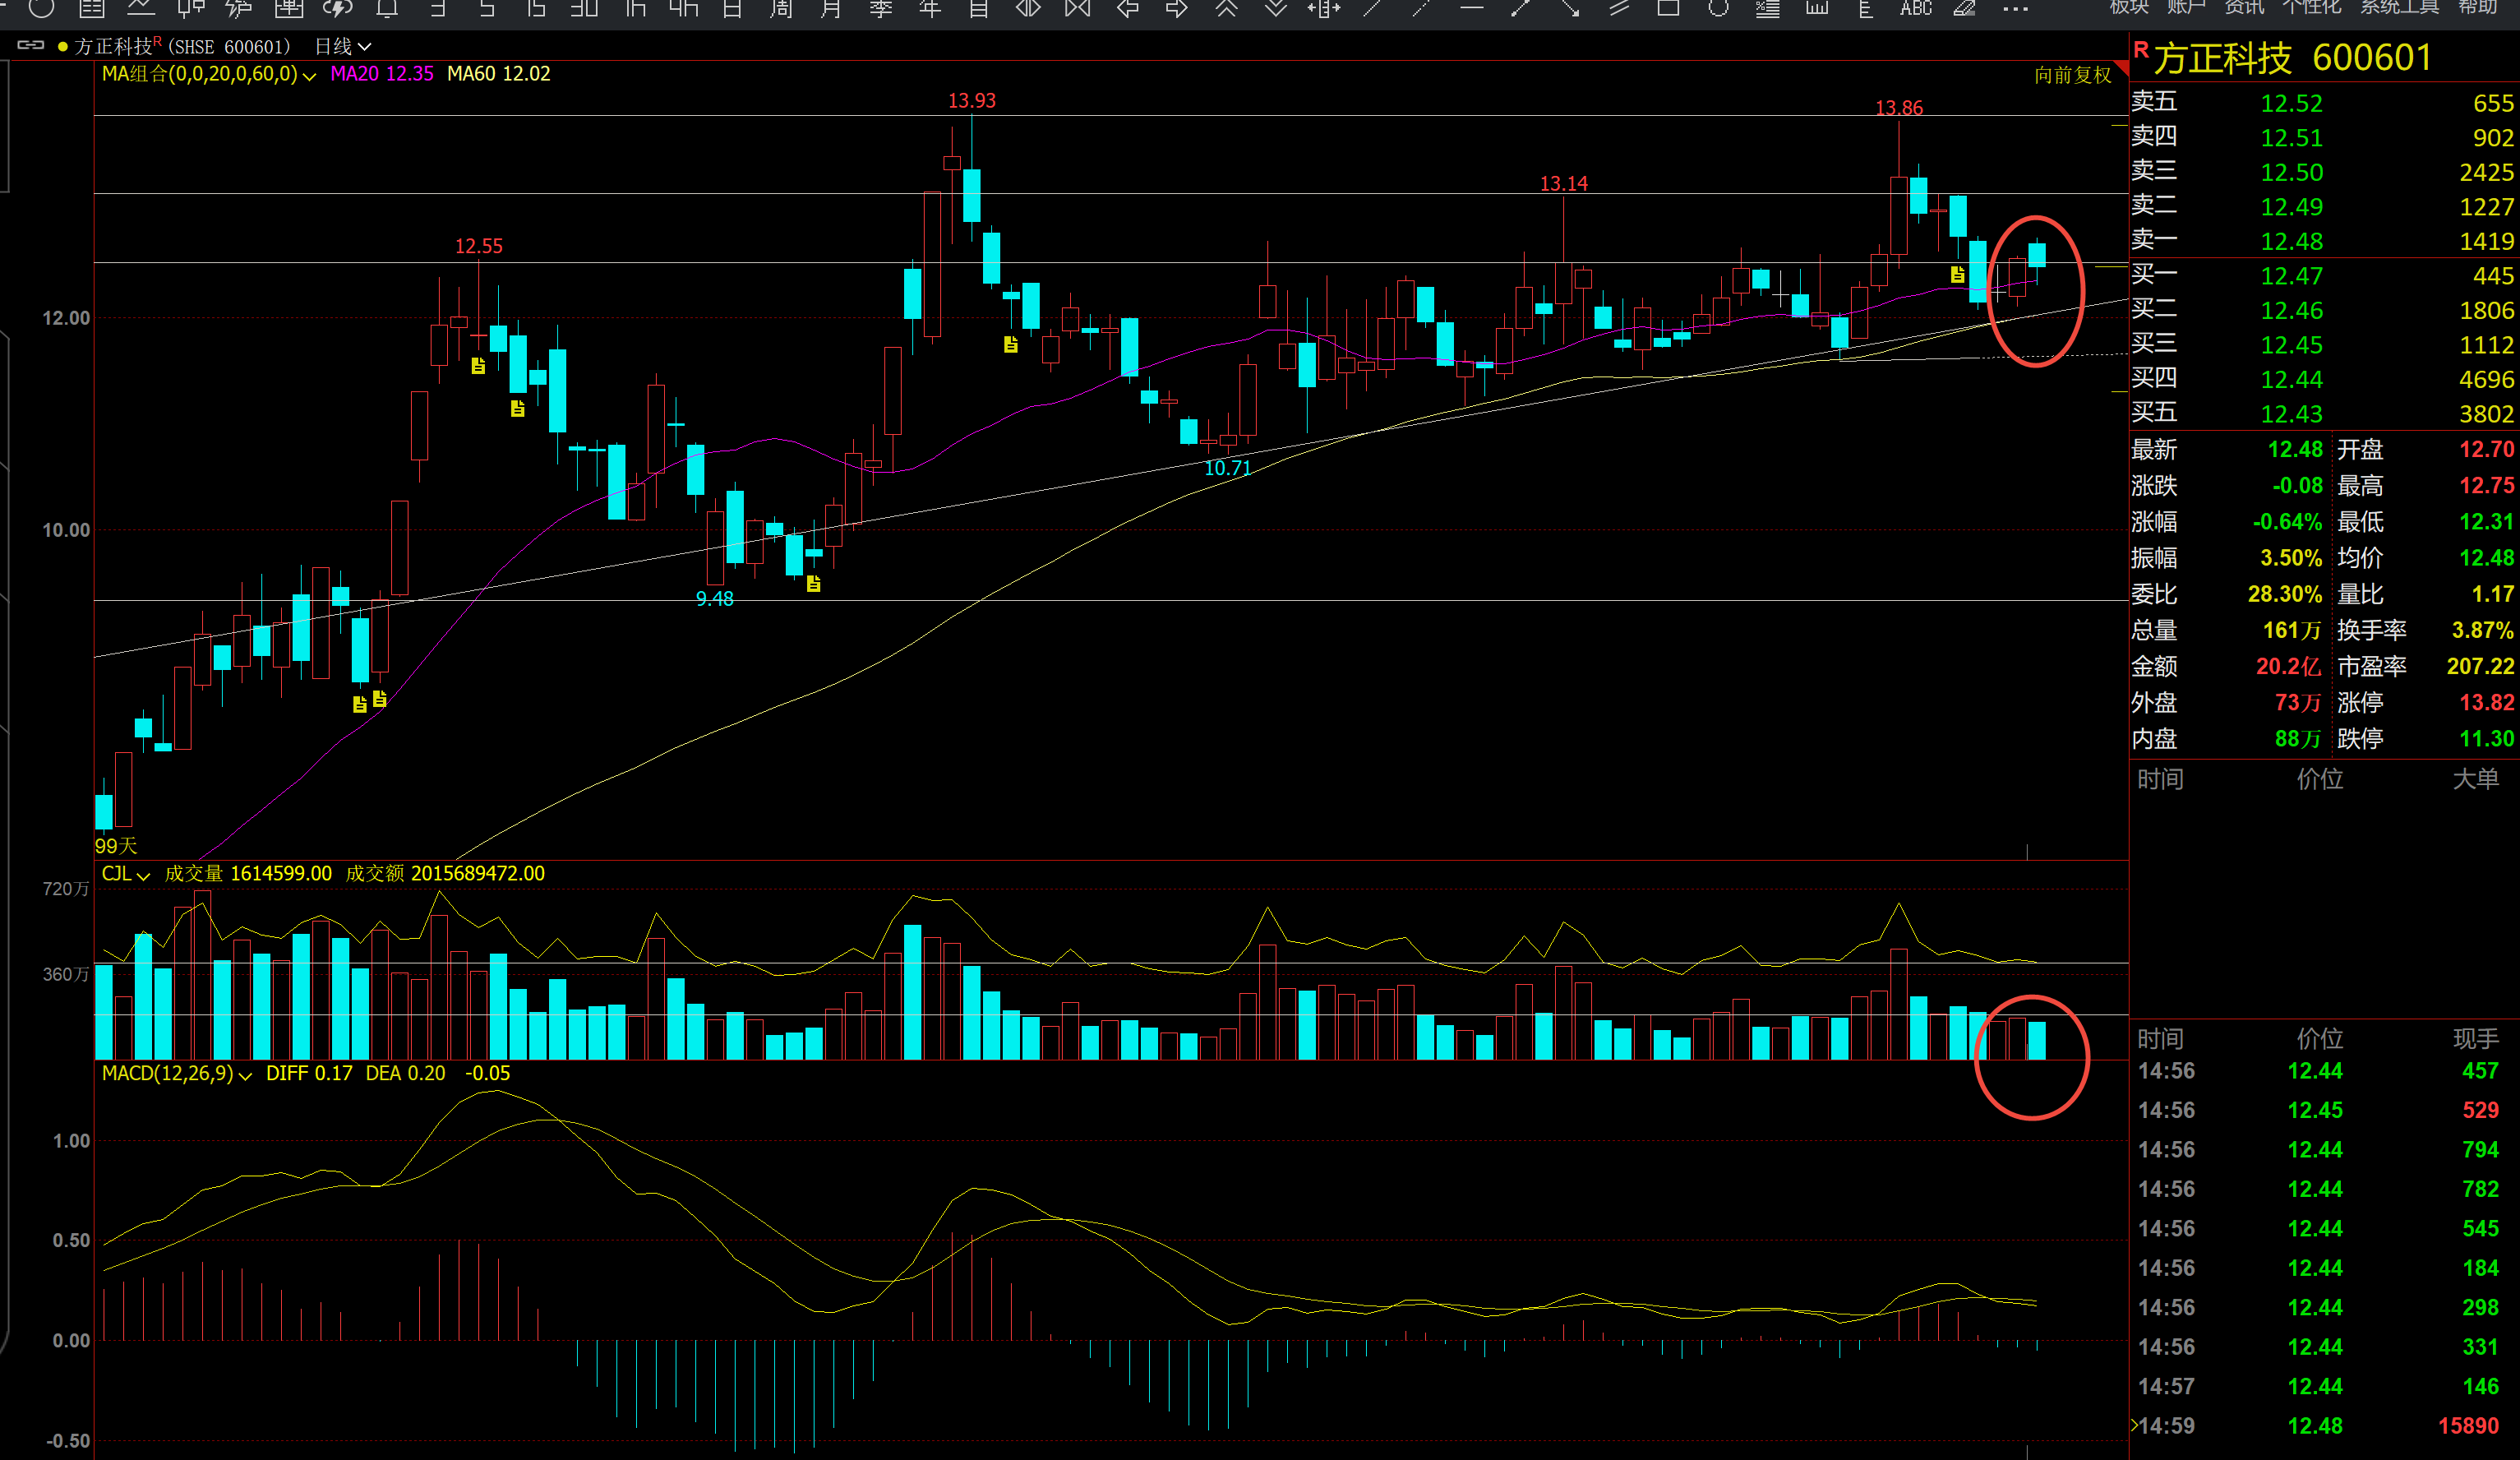Select the eraser tool in toolbar
This screenshot has height=1460, width=2520.
click(x=1965, y=8)
